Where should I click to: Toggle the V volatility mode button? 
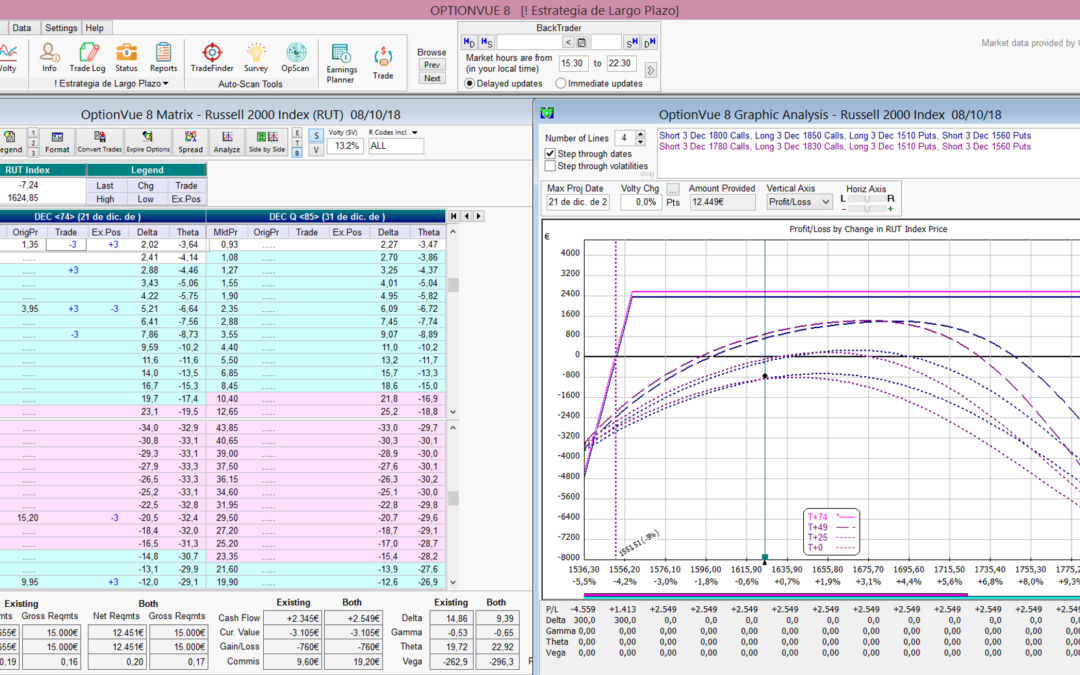tap(316, 149)
